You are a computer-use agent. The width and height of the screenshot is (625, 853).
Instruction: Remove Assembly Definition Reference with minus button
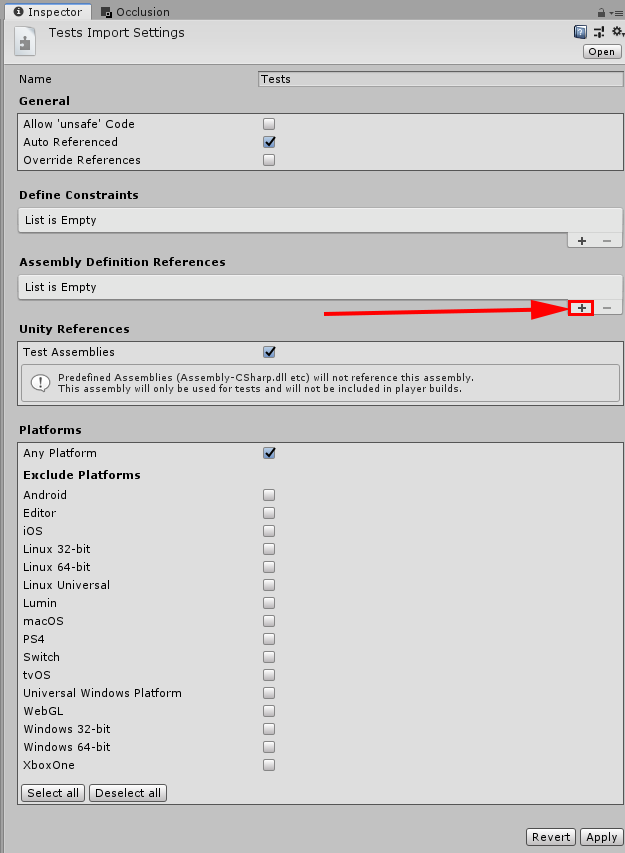tap(607, 308)
